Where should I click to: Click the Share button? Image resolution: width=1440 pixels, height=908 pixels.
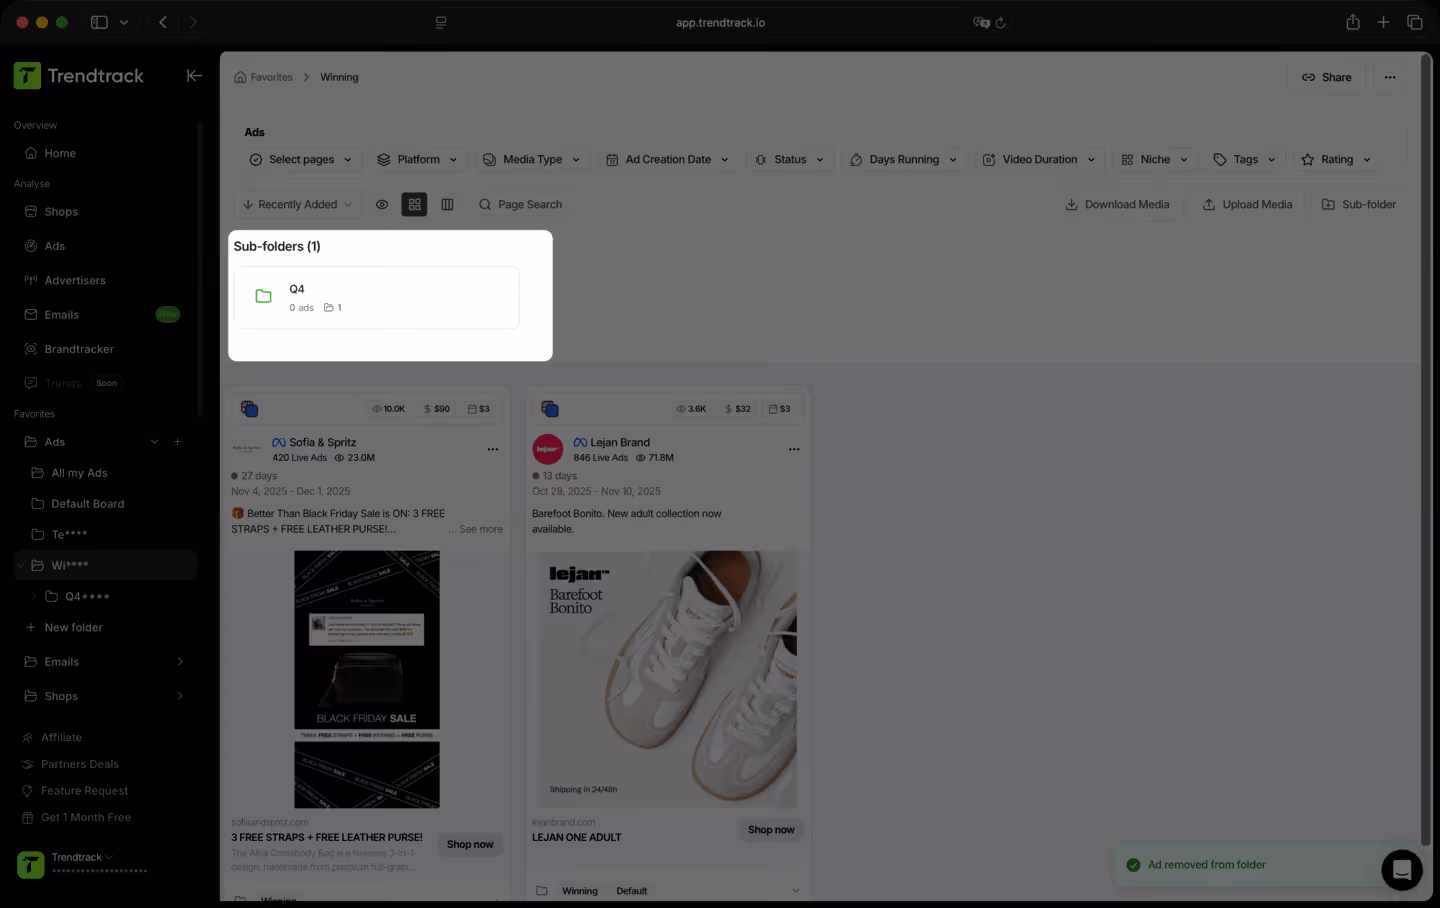coord(1326,77)
